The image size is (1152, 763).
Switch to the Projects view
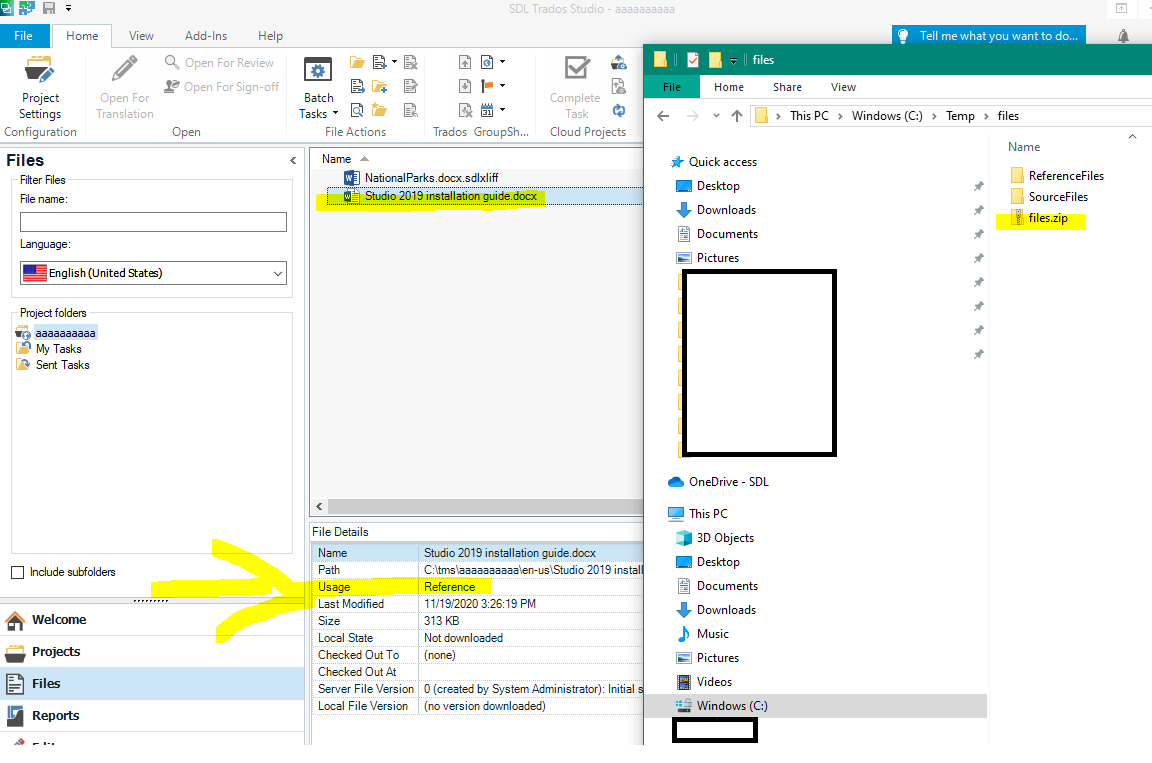pos(152,652)
